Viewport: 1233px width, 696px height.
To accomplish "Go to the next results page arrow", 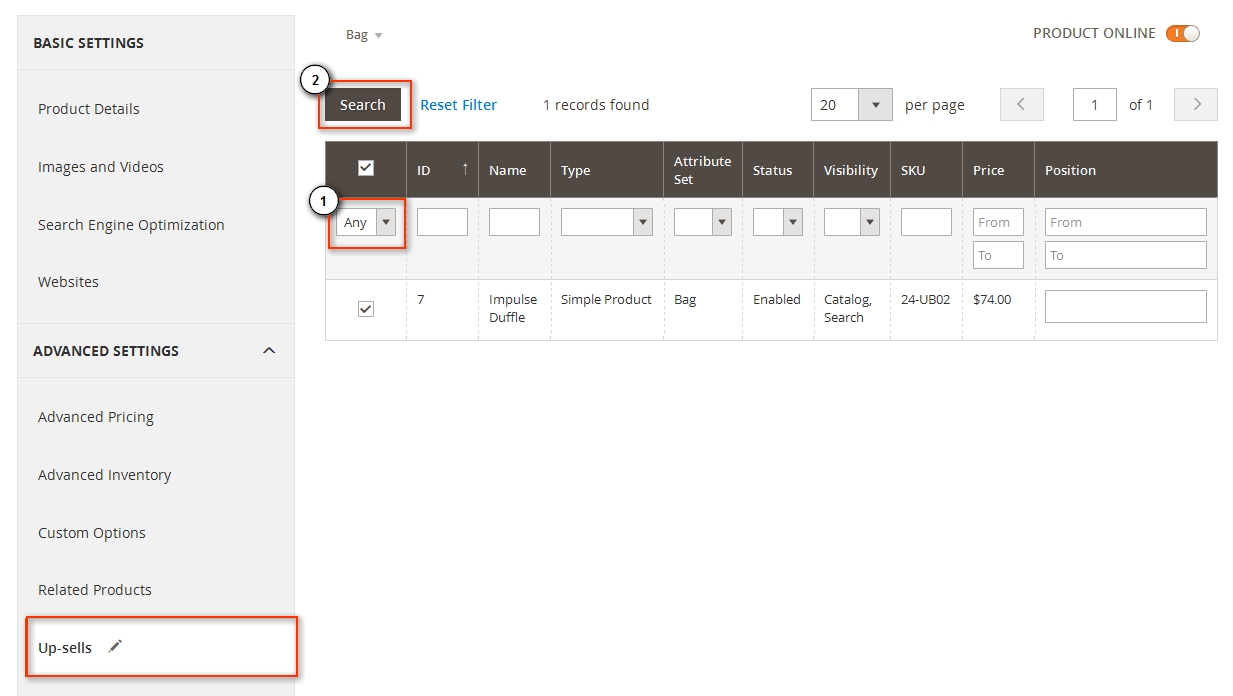I will 1195,104.
